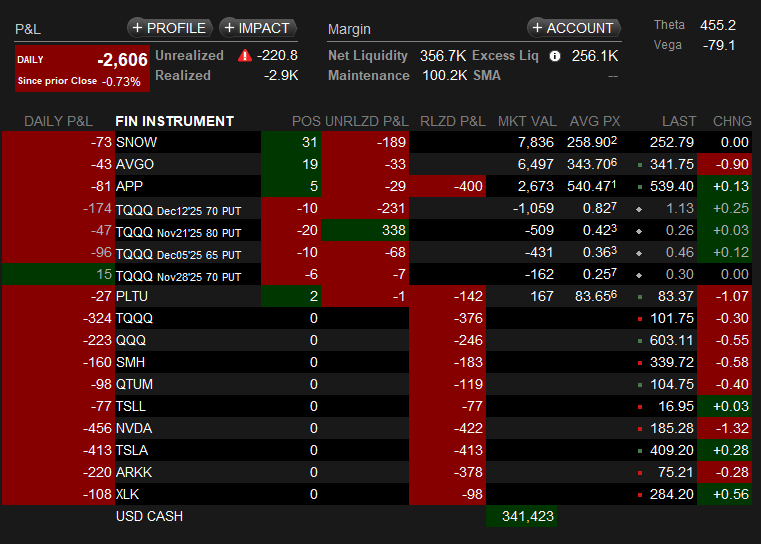Select the QQQ instrument row
761x544 pixels.
point(377,340)
